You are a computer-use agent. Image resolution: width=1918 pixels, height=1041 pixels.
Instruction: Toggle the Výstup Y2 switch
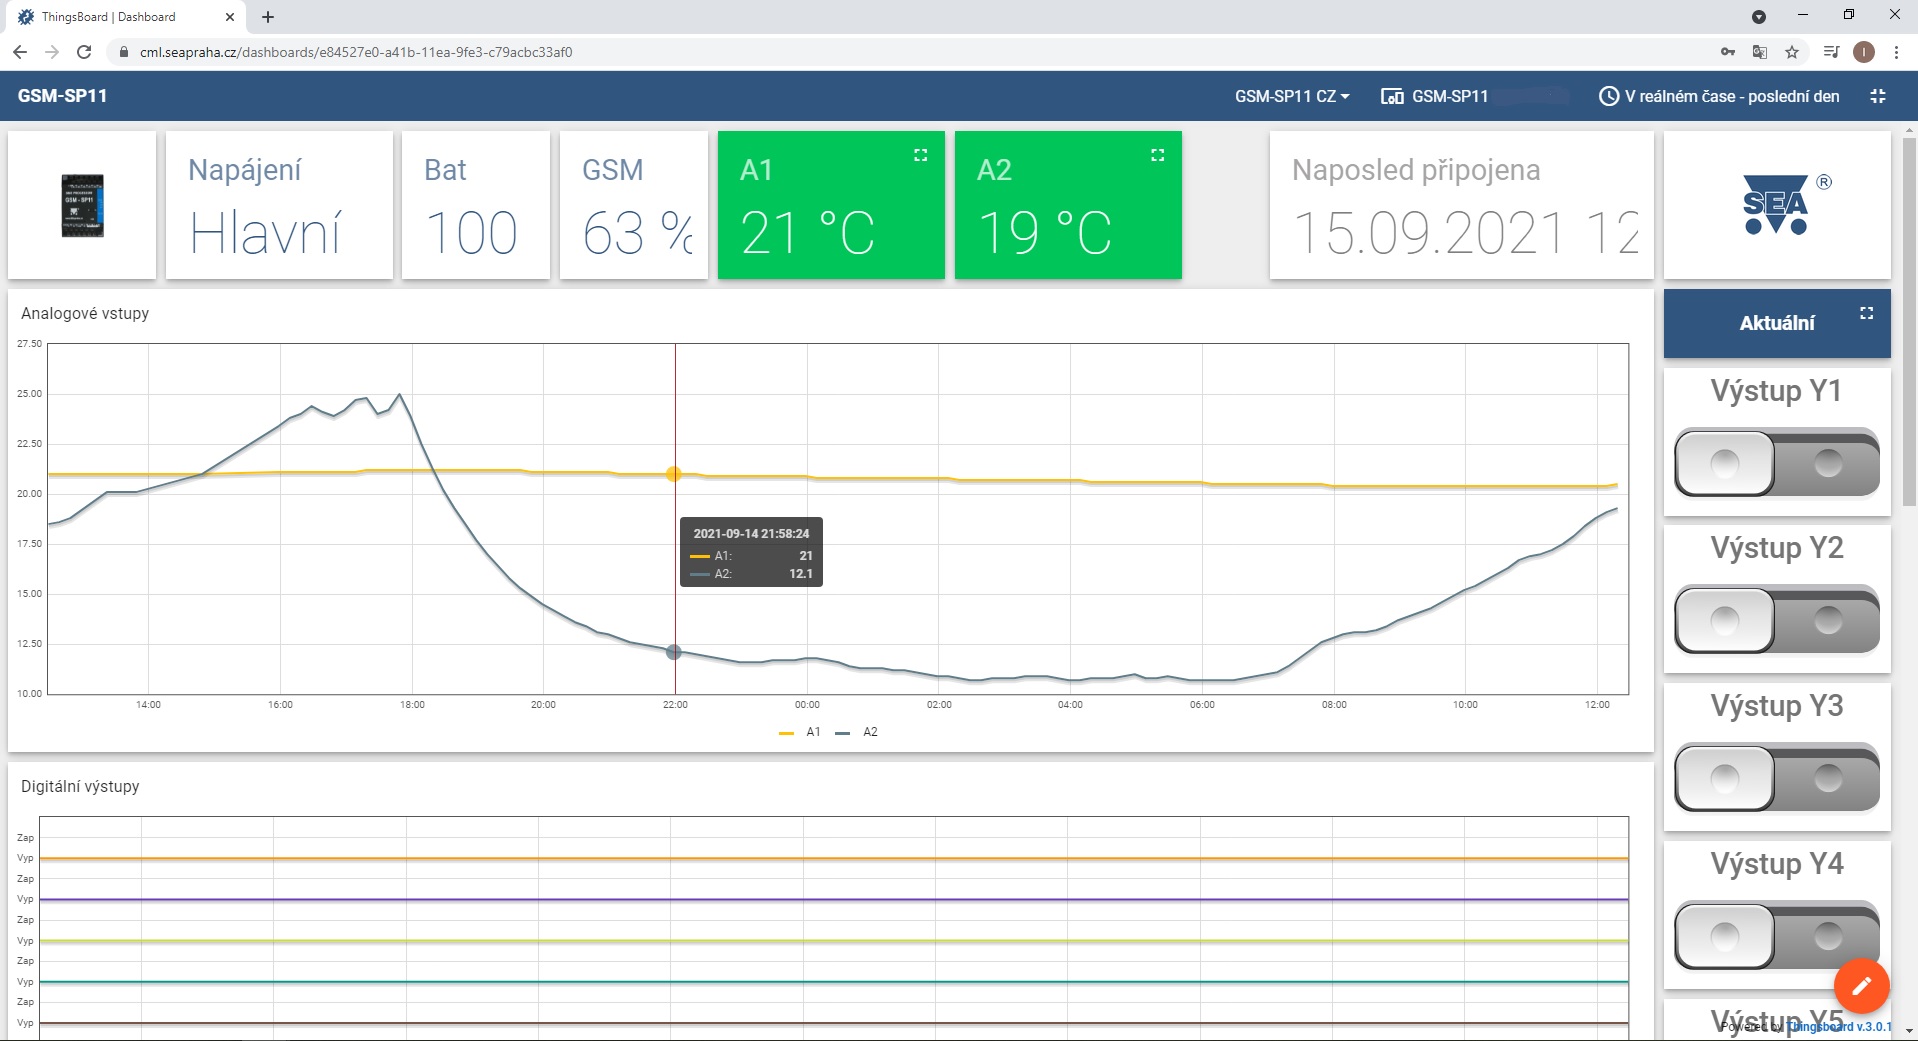click(1777, 620)
